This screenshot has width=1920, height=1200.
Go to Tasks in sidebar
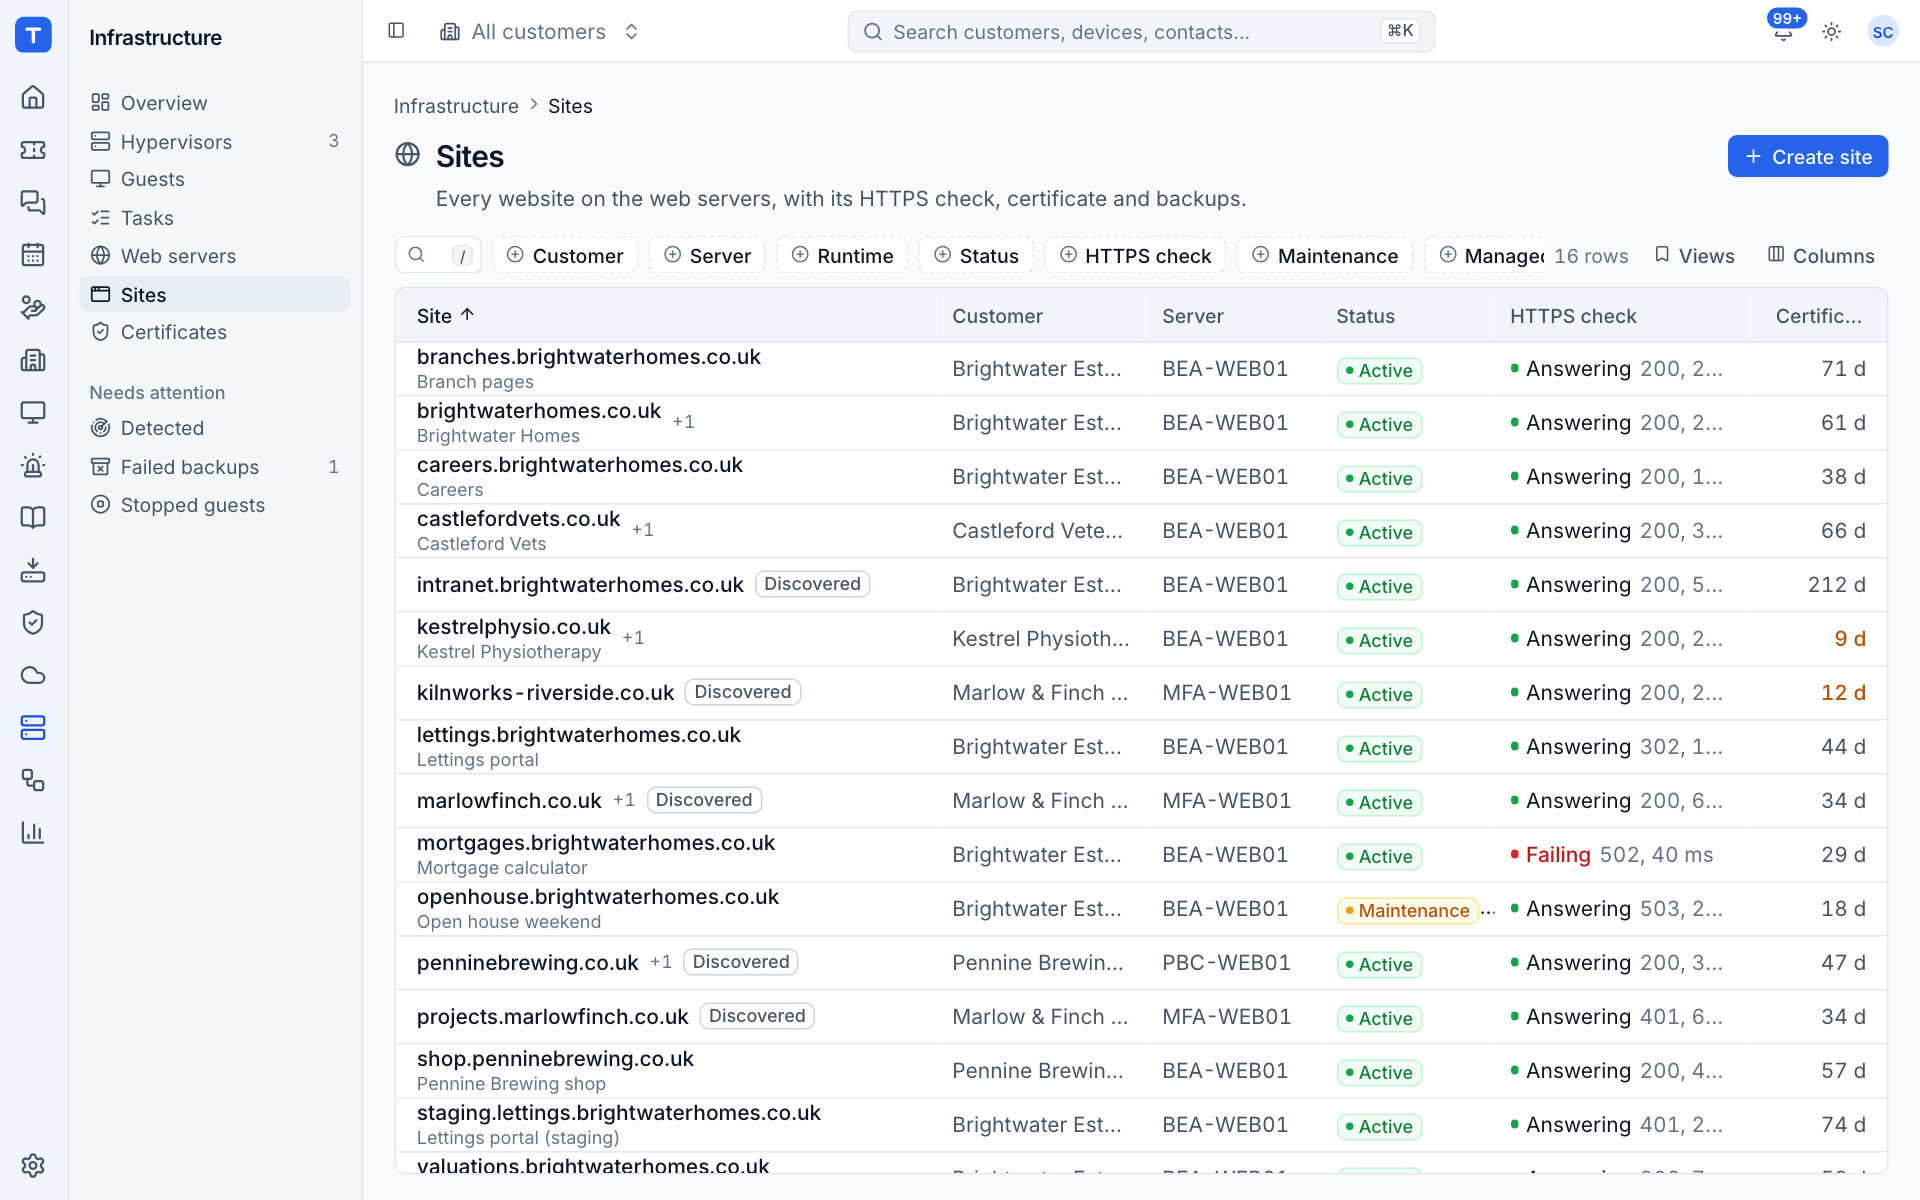[x=215, y=218]
